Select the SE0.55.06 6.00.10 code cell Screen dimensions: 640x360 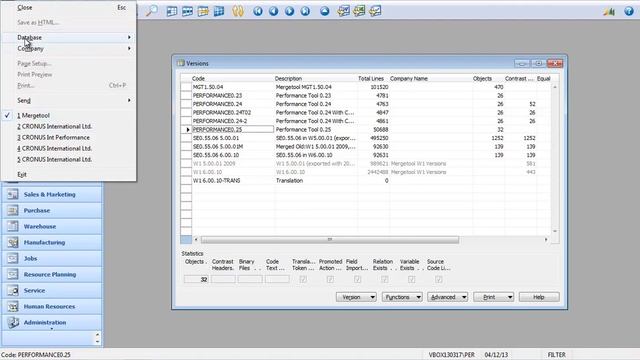point(233,155)
